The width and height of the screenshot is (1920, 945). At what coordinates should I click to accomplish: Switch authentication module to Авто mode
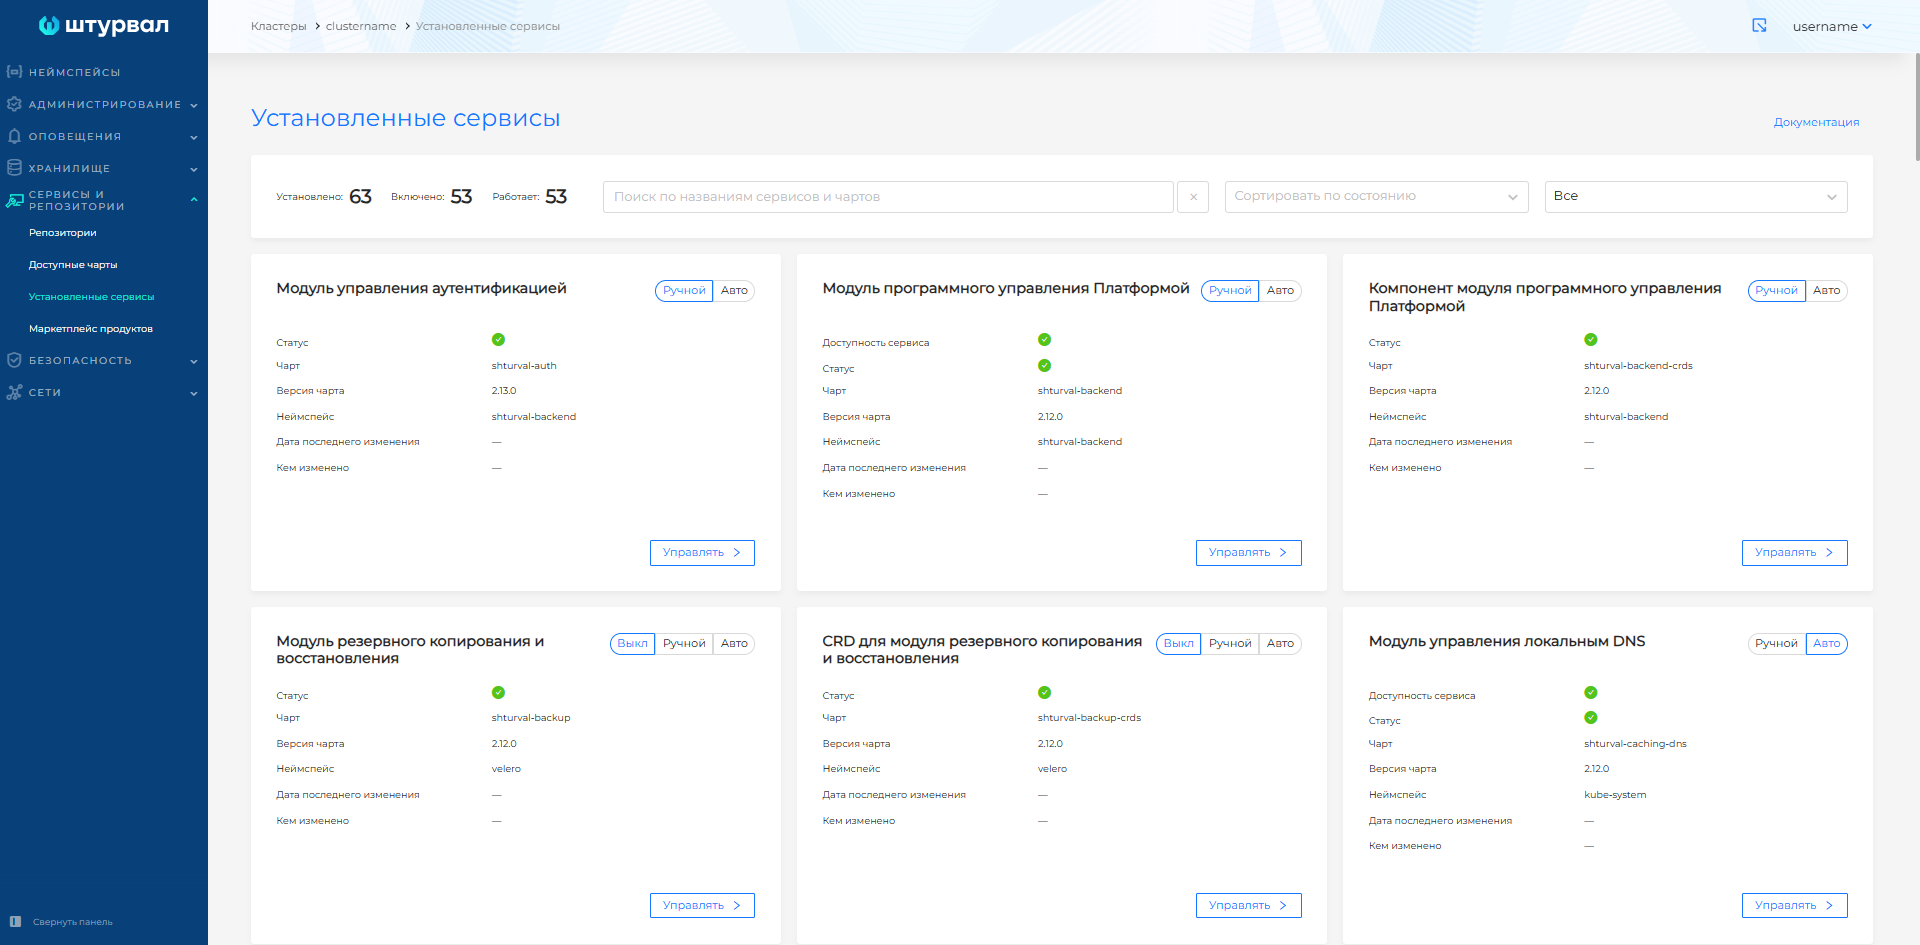coord(734,291)
